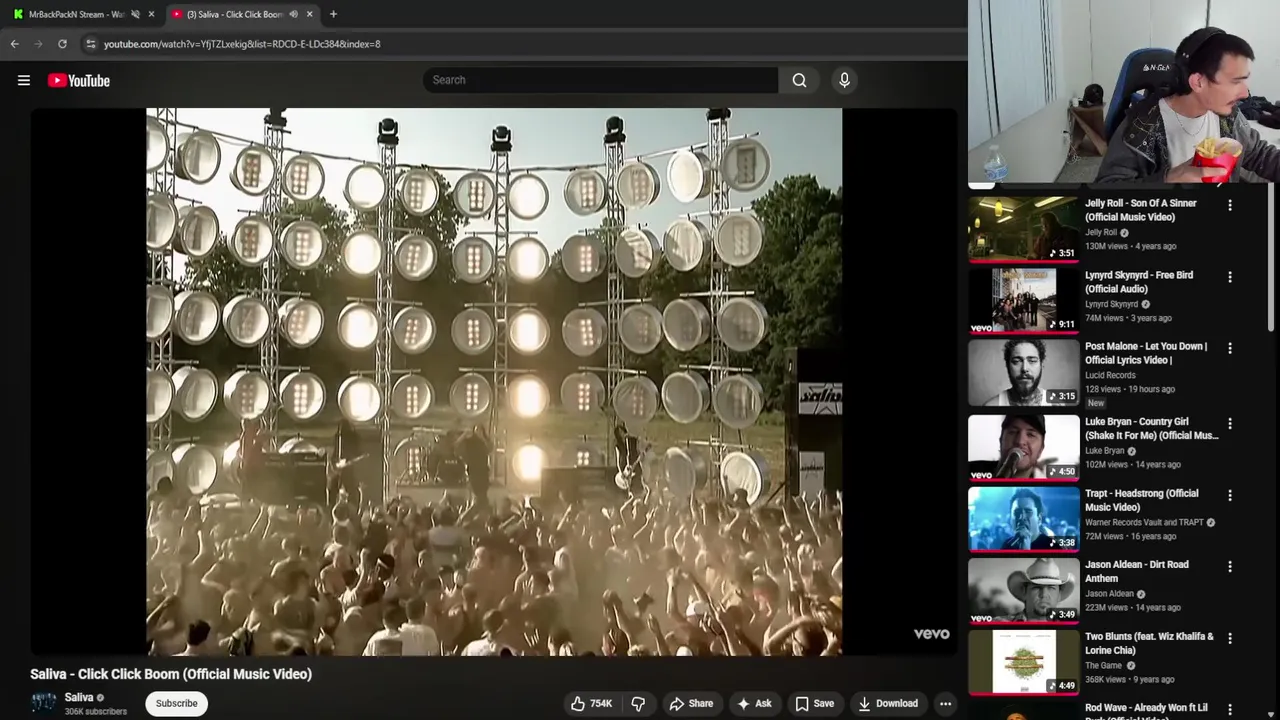The height and width of the screenshot is (720, 1280).
Task: Click Rod Wave - Already Won title
Action: pyautogui.click(x=1146, y=711)
